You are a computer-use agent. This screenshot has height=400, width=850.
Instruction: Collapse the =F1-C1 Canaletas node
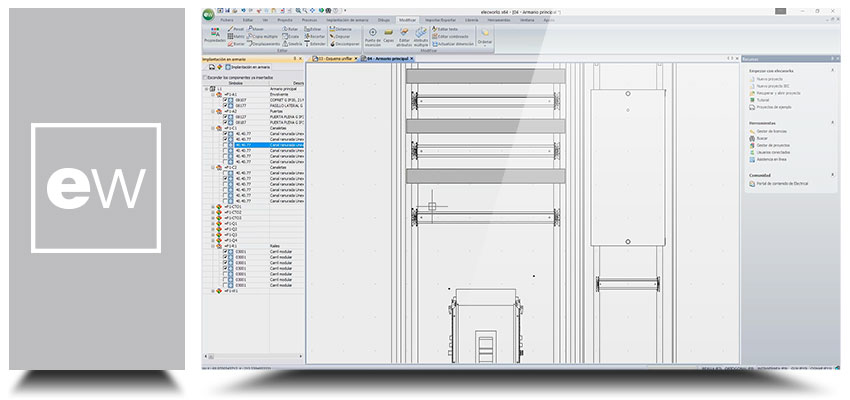coord(213,128)
